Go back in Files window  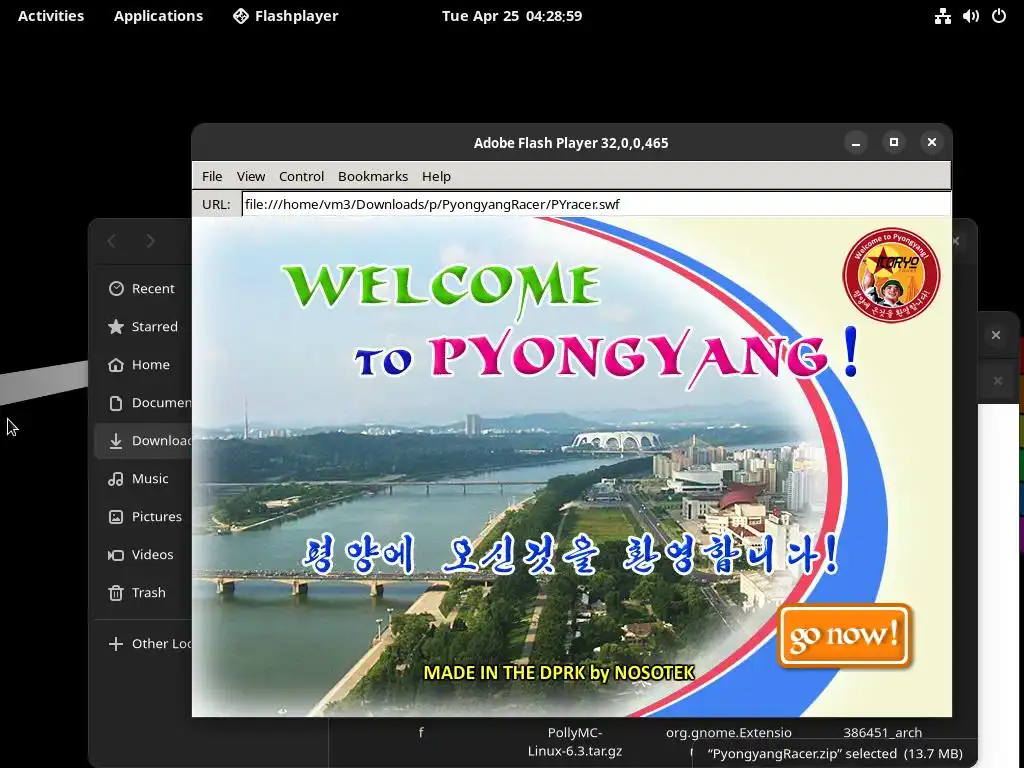[112, 241]
